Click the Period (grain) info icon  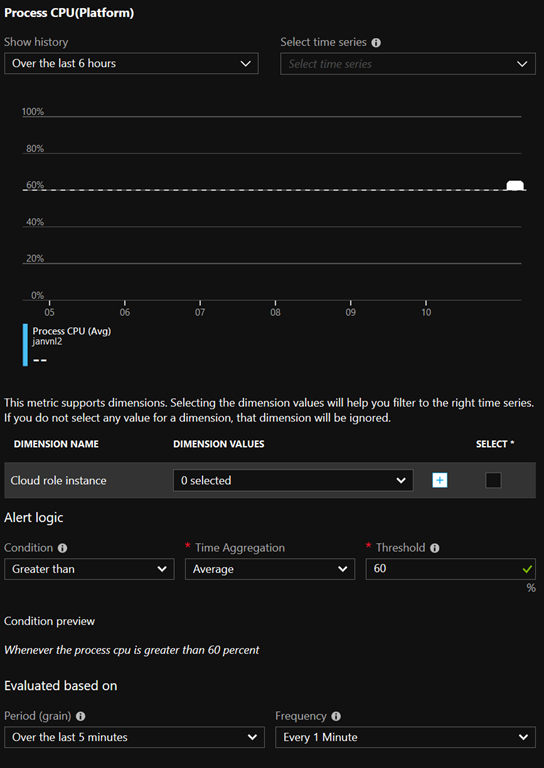pos(81,716)
